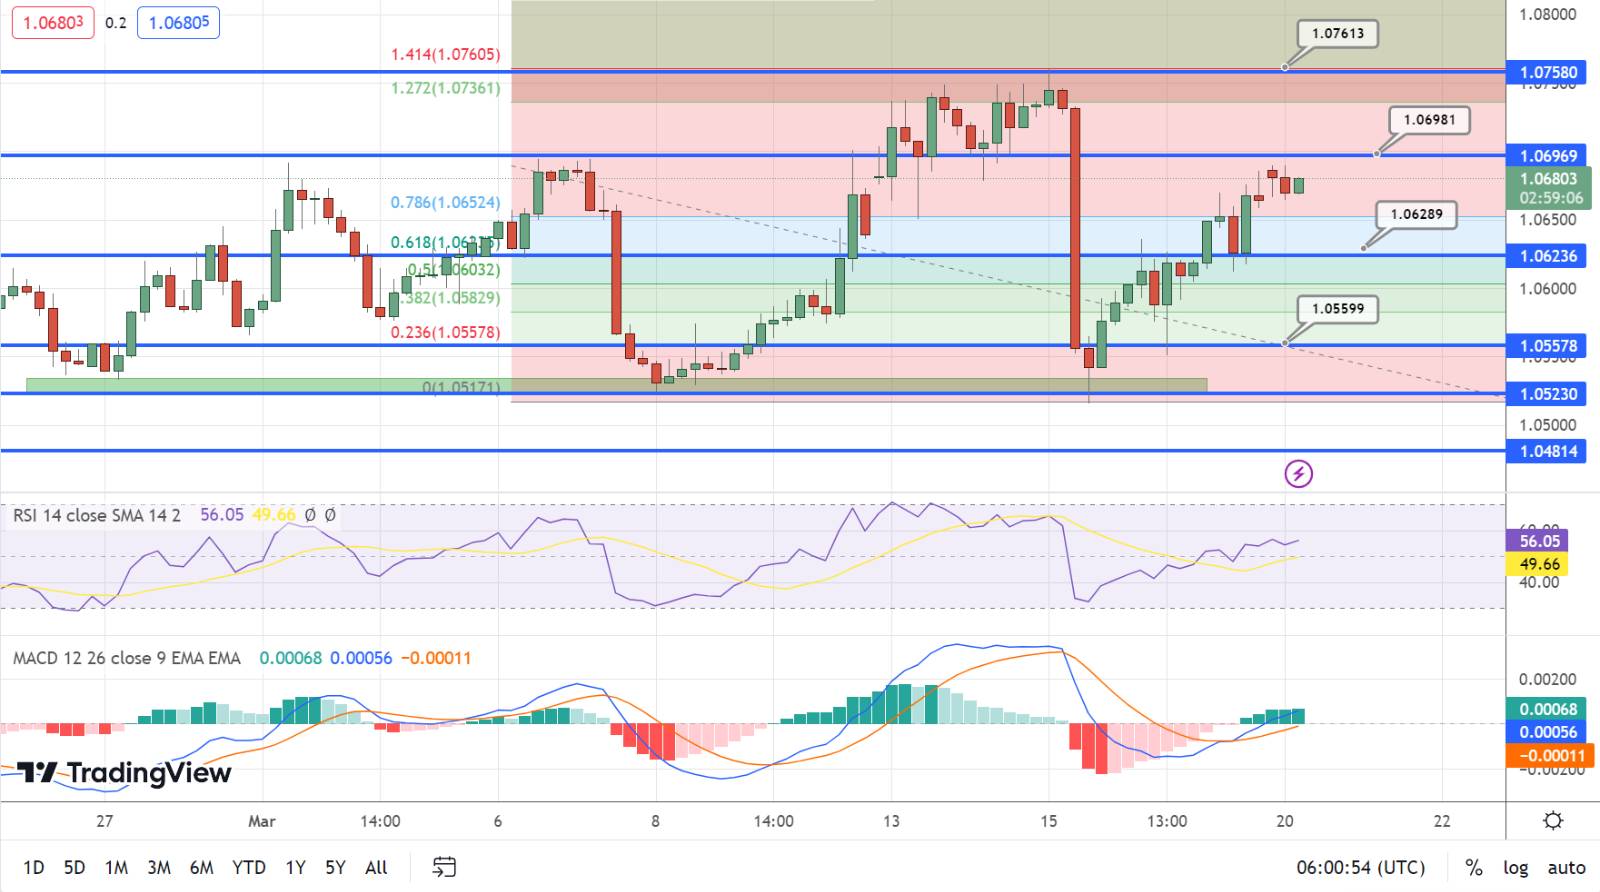This screenshot has height=892, width=1600.
Task: Switch to the 1D time range
Action: click(x=33, y=867)
